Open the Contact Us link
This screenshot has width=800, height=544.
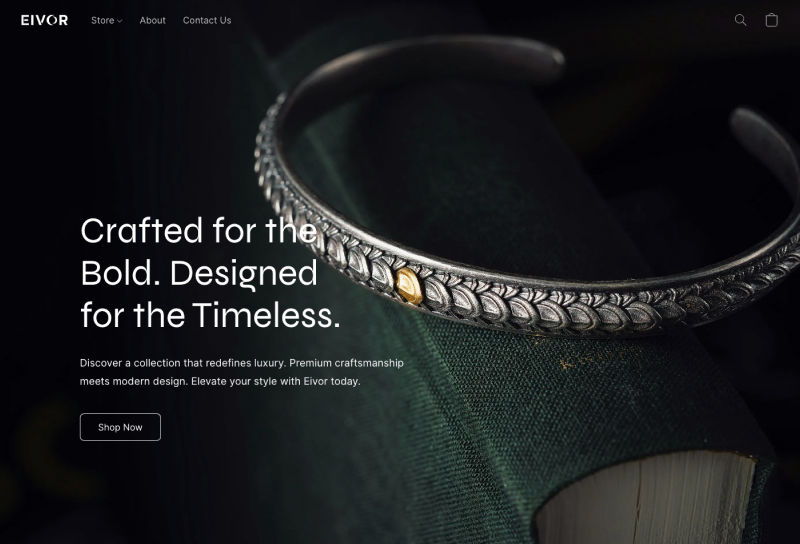point(207,20)
